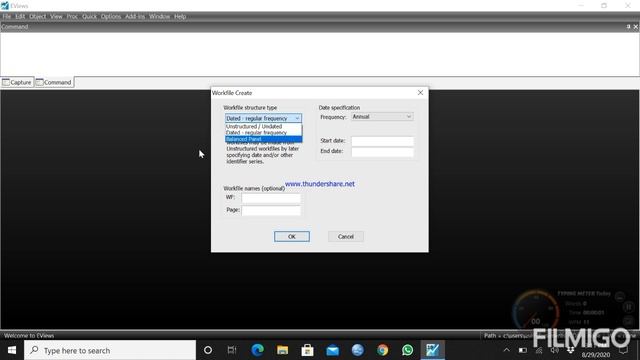
Task: Open the View menu
Action: (56, 16)
